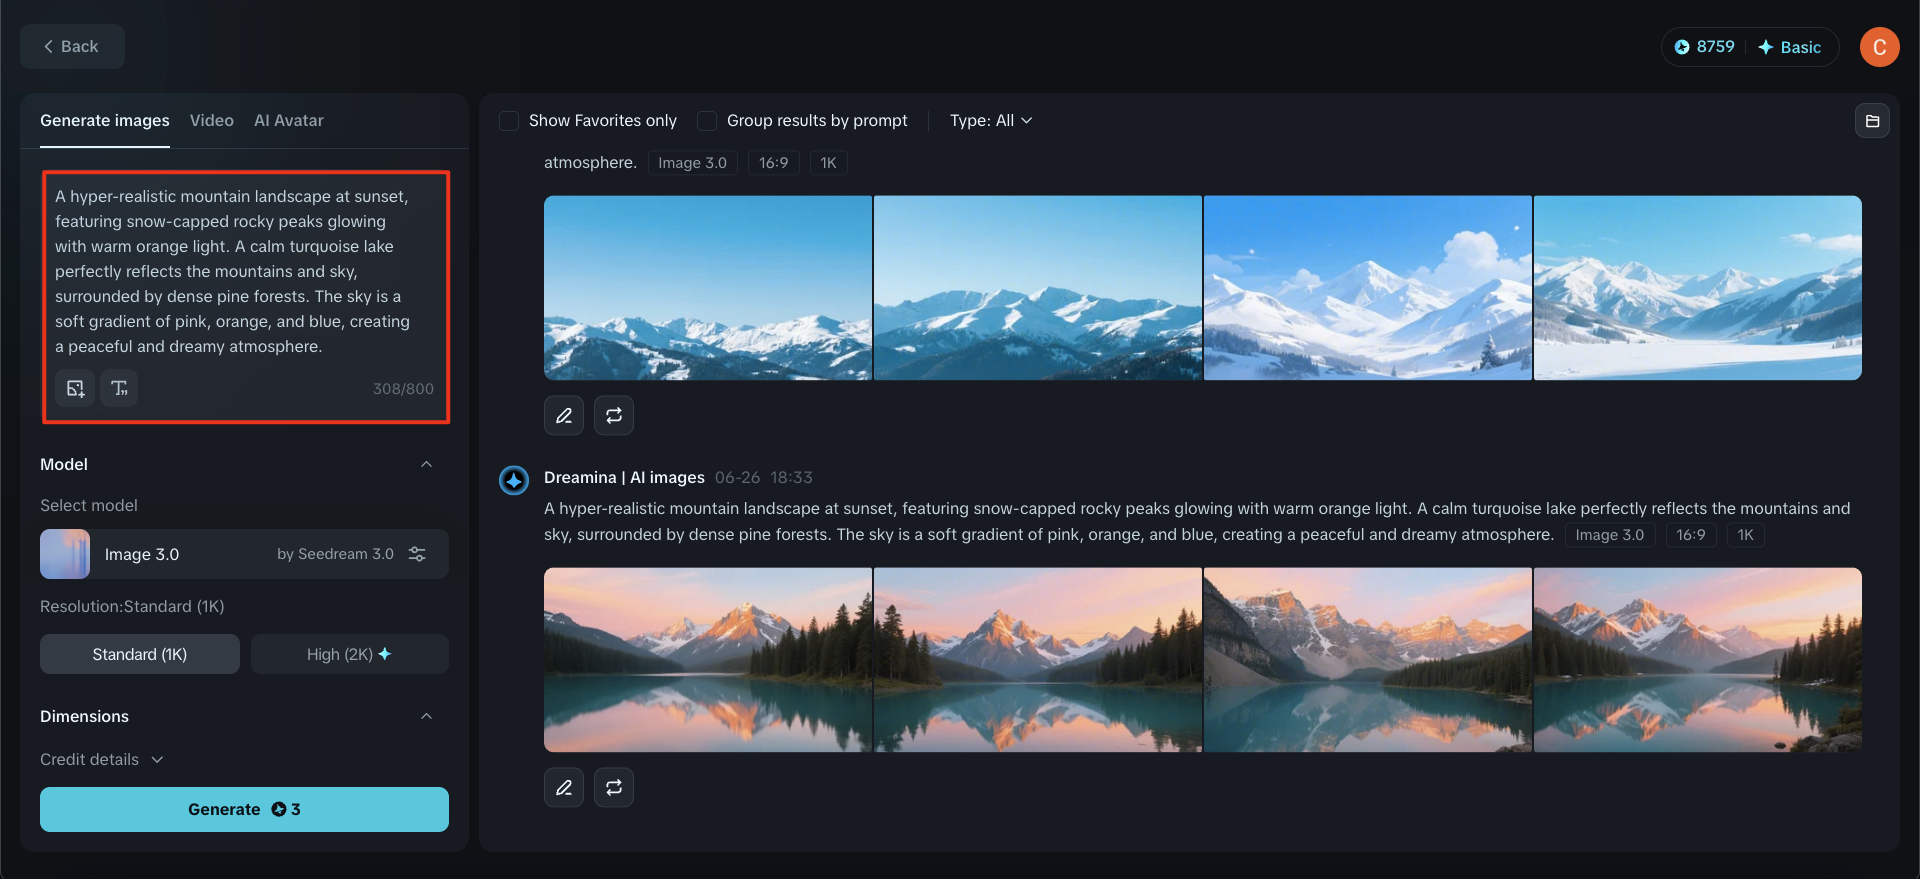The width and height of the screenshot is (1920, 879).
Task: Click the Basic plan sparkle icon
Action: tap(1766, 47)
